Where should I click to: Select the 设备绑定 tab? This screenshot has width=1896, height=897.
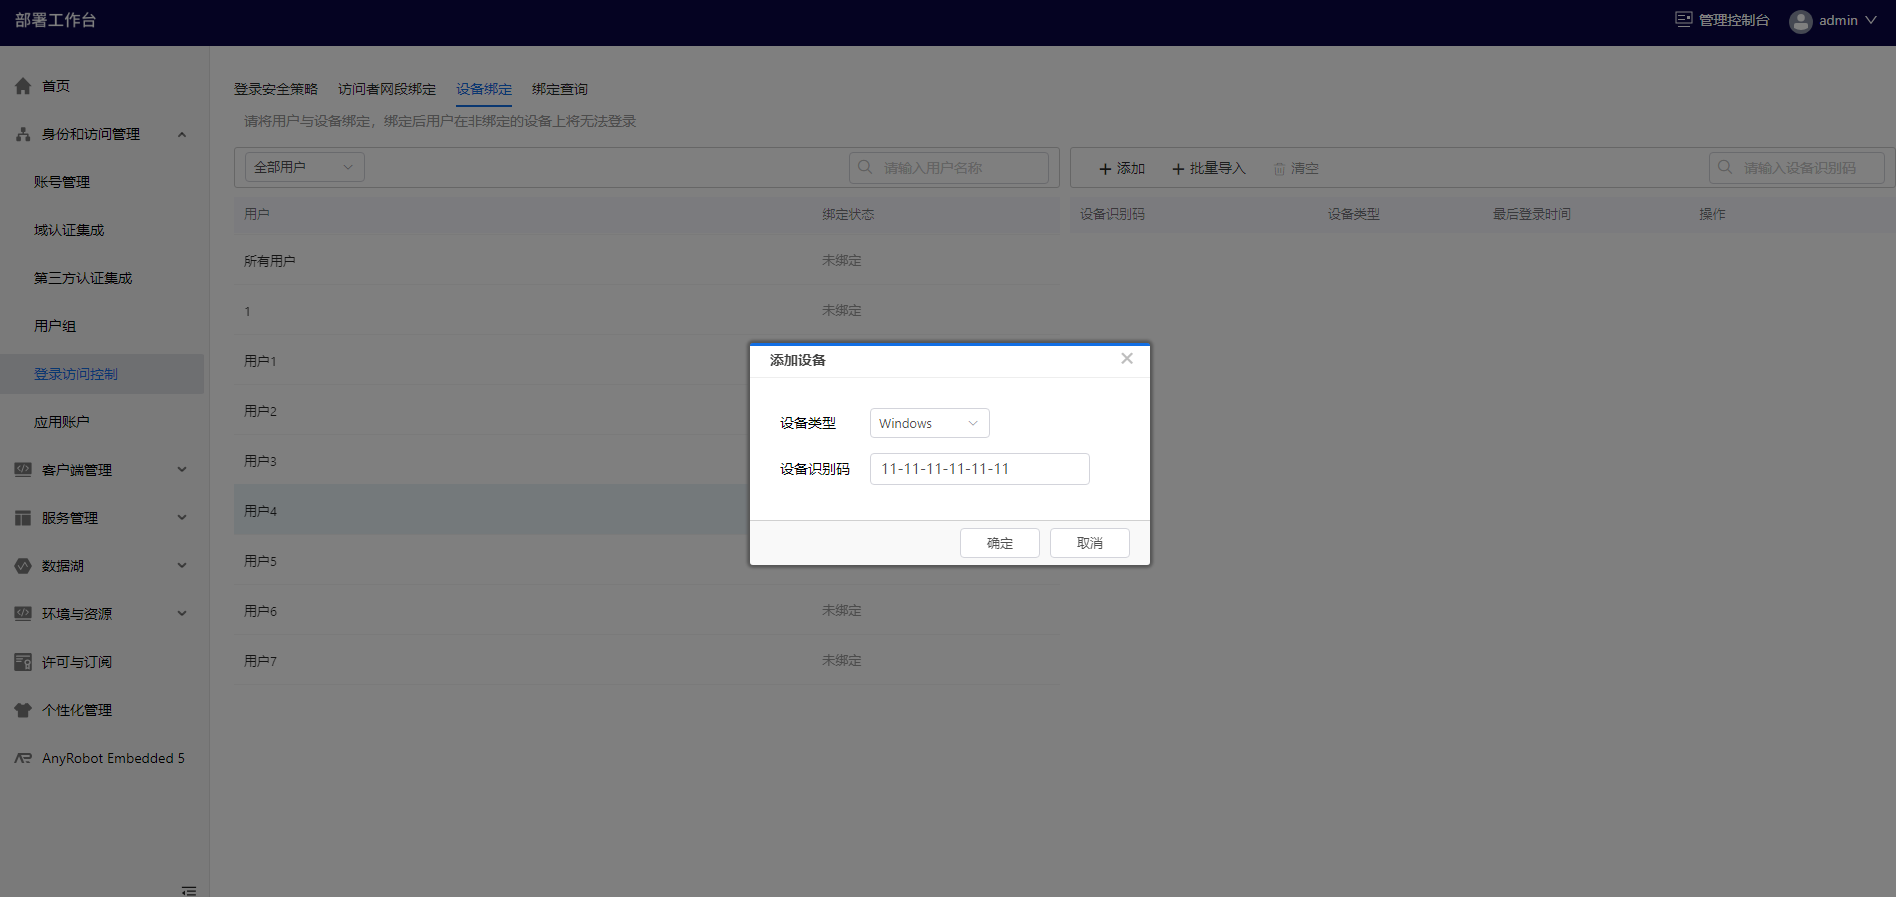(484, 89)
